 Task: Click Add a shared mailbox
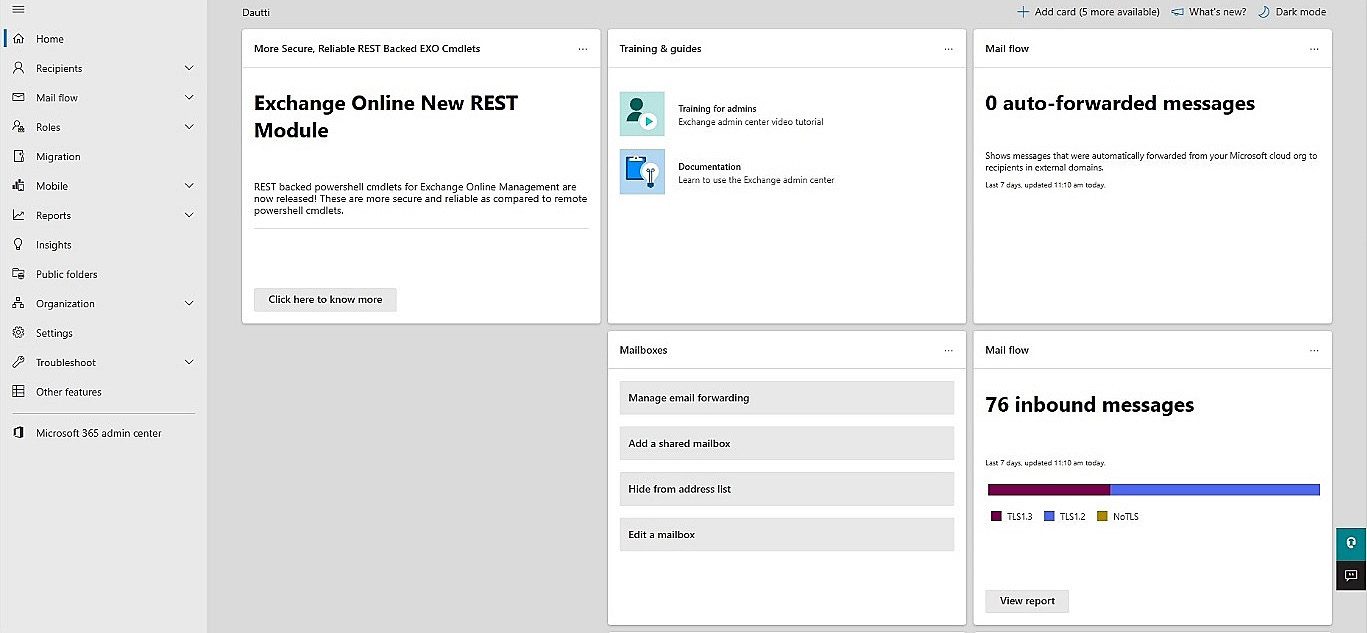pos(787,443)
